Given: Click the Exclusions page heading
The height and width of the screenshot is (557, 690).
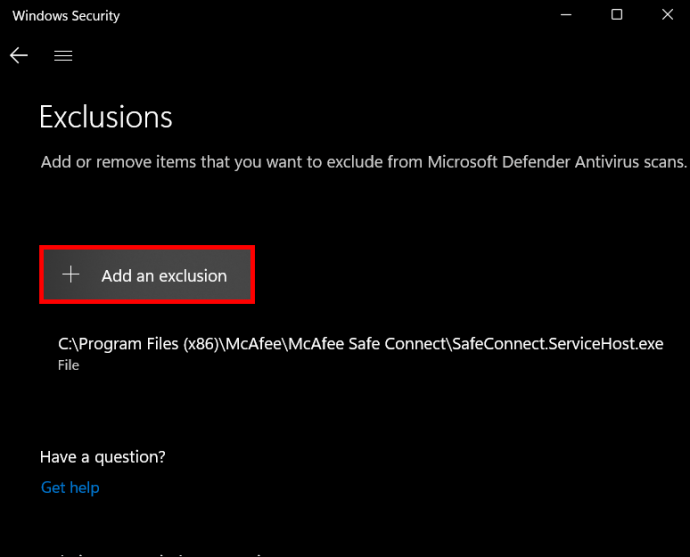Looking at the screenshot, I should (106, 117).
